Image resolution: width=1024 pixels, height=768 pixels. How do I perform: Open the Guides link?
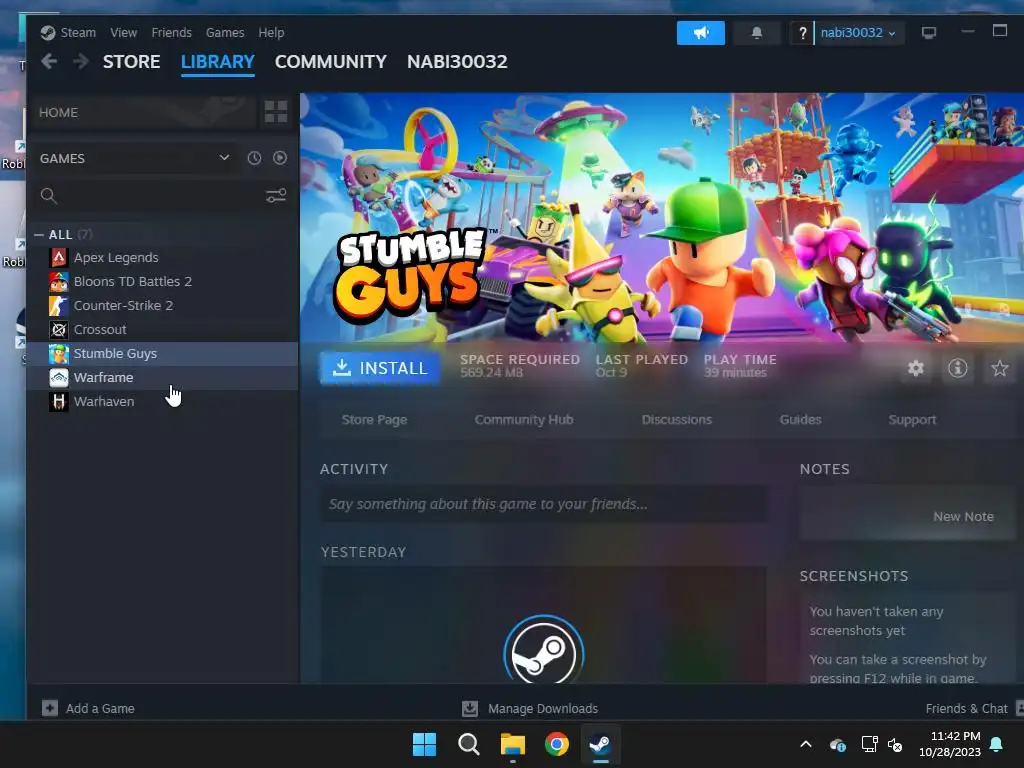800,420
